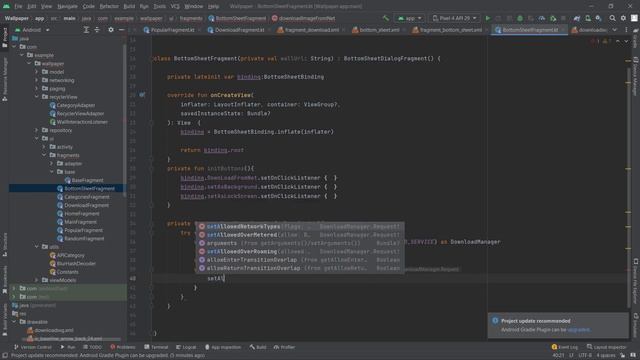Click Attach Debugger to Android Process icon
The image size is (640, 360).
tap(553, 18)
